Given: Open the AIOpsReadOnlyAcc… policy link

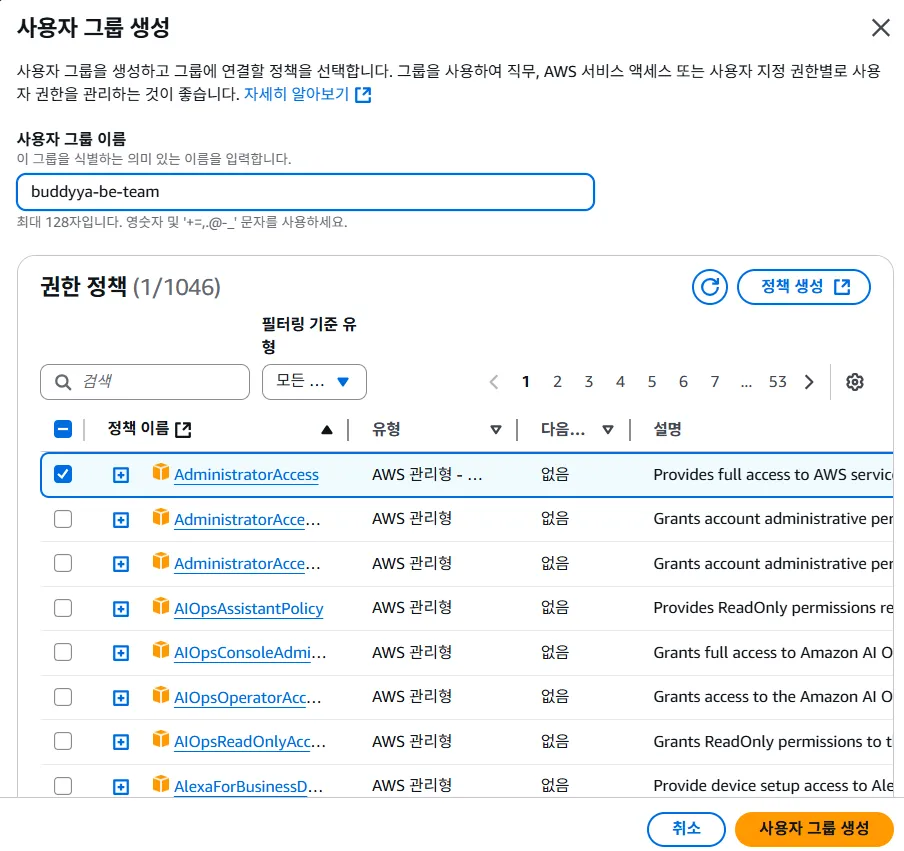Looking at the screenshot, I should pos(250,741).
